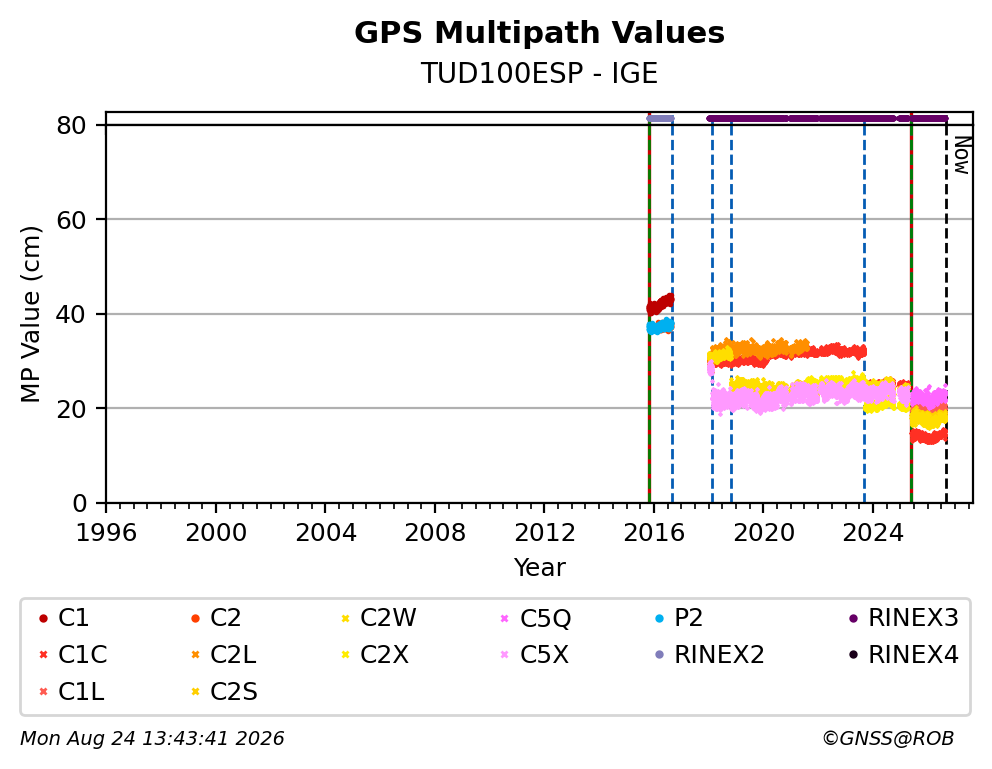Click the C2S legend entry
992x769 pixels.
click(x=224, y=692)
